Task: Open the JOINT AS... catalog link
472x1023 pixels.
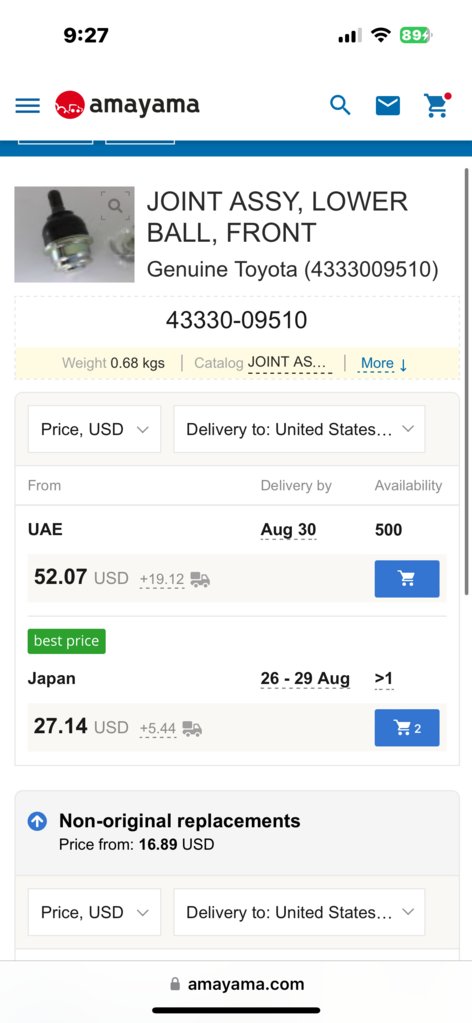Action: tap(290, 363)
